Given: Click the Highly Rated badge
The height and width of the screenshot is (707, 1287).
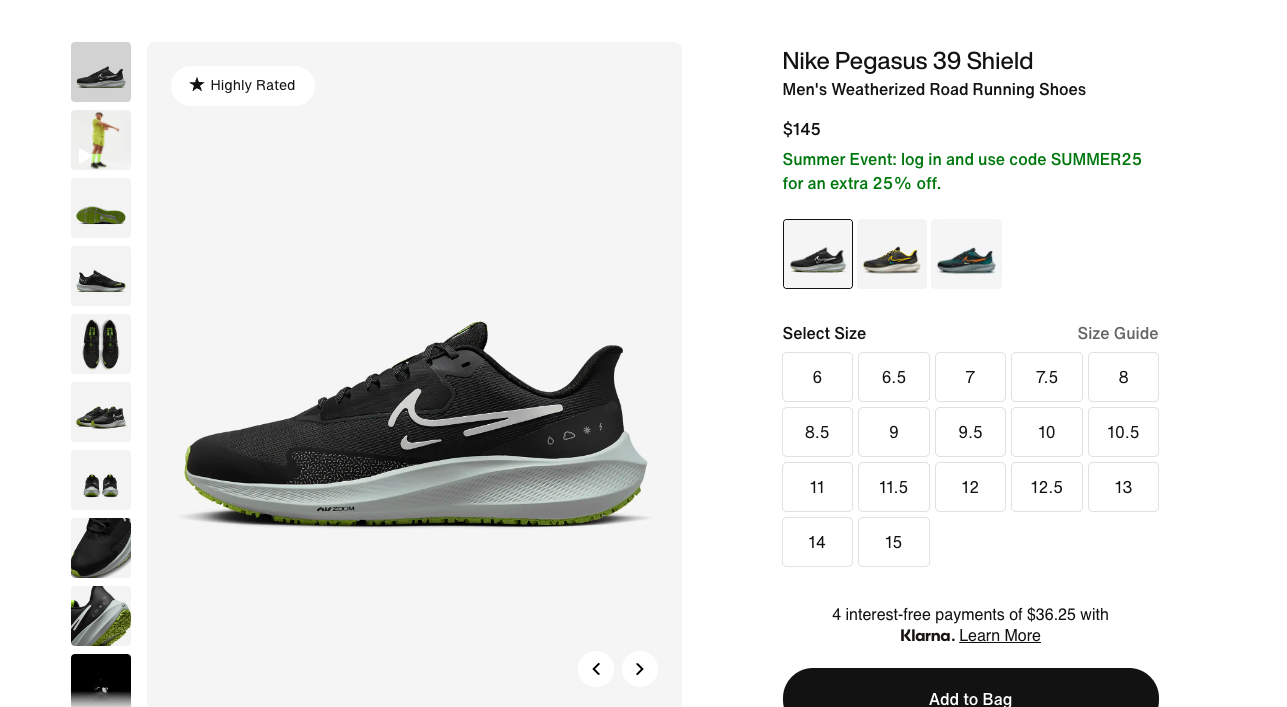Looking at the screenshot, I should click(x=243, y=86).
